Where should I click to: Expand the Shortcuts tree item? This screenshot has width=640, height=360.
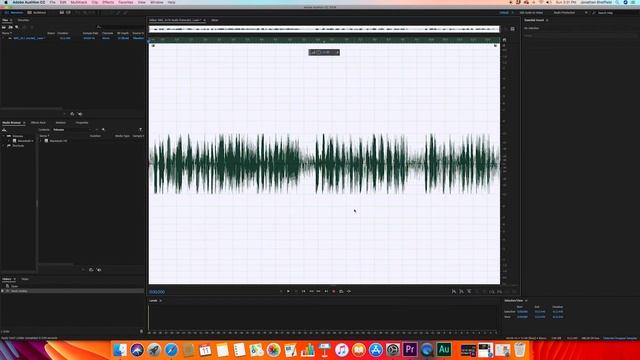pyautogui.click(x=4, y=146)
